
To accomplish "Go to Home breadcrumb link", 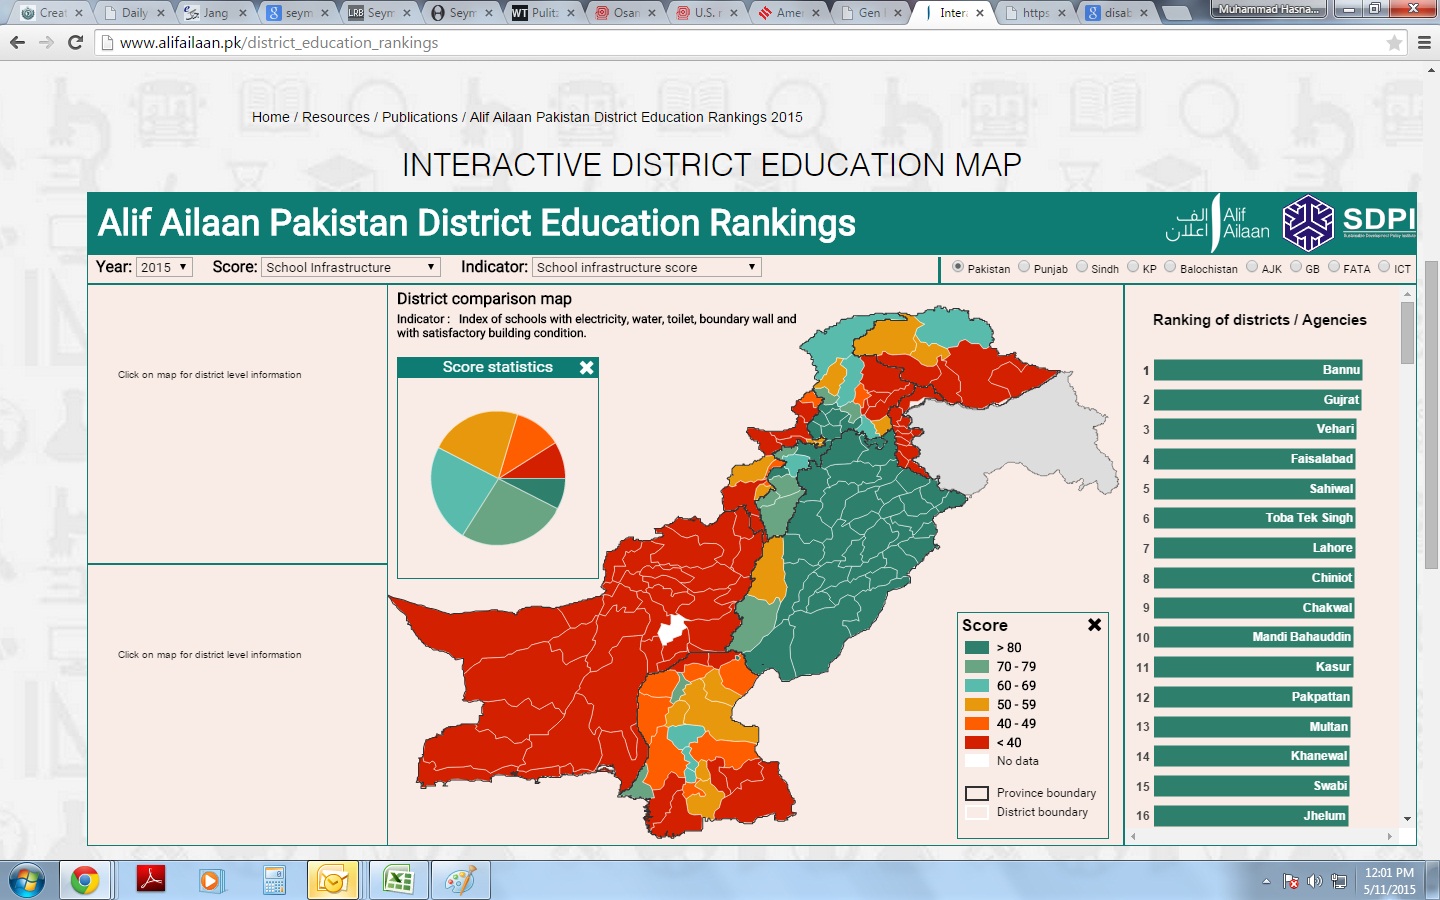I will click(x=270, y=117).
